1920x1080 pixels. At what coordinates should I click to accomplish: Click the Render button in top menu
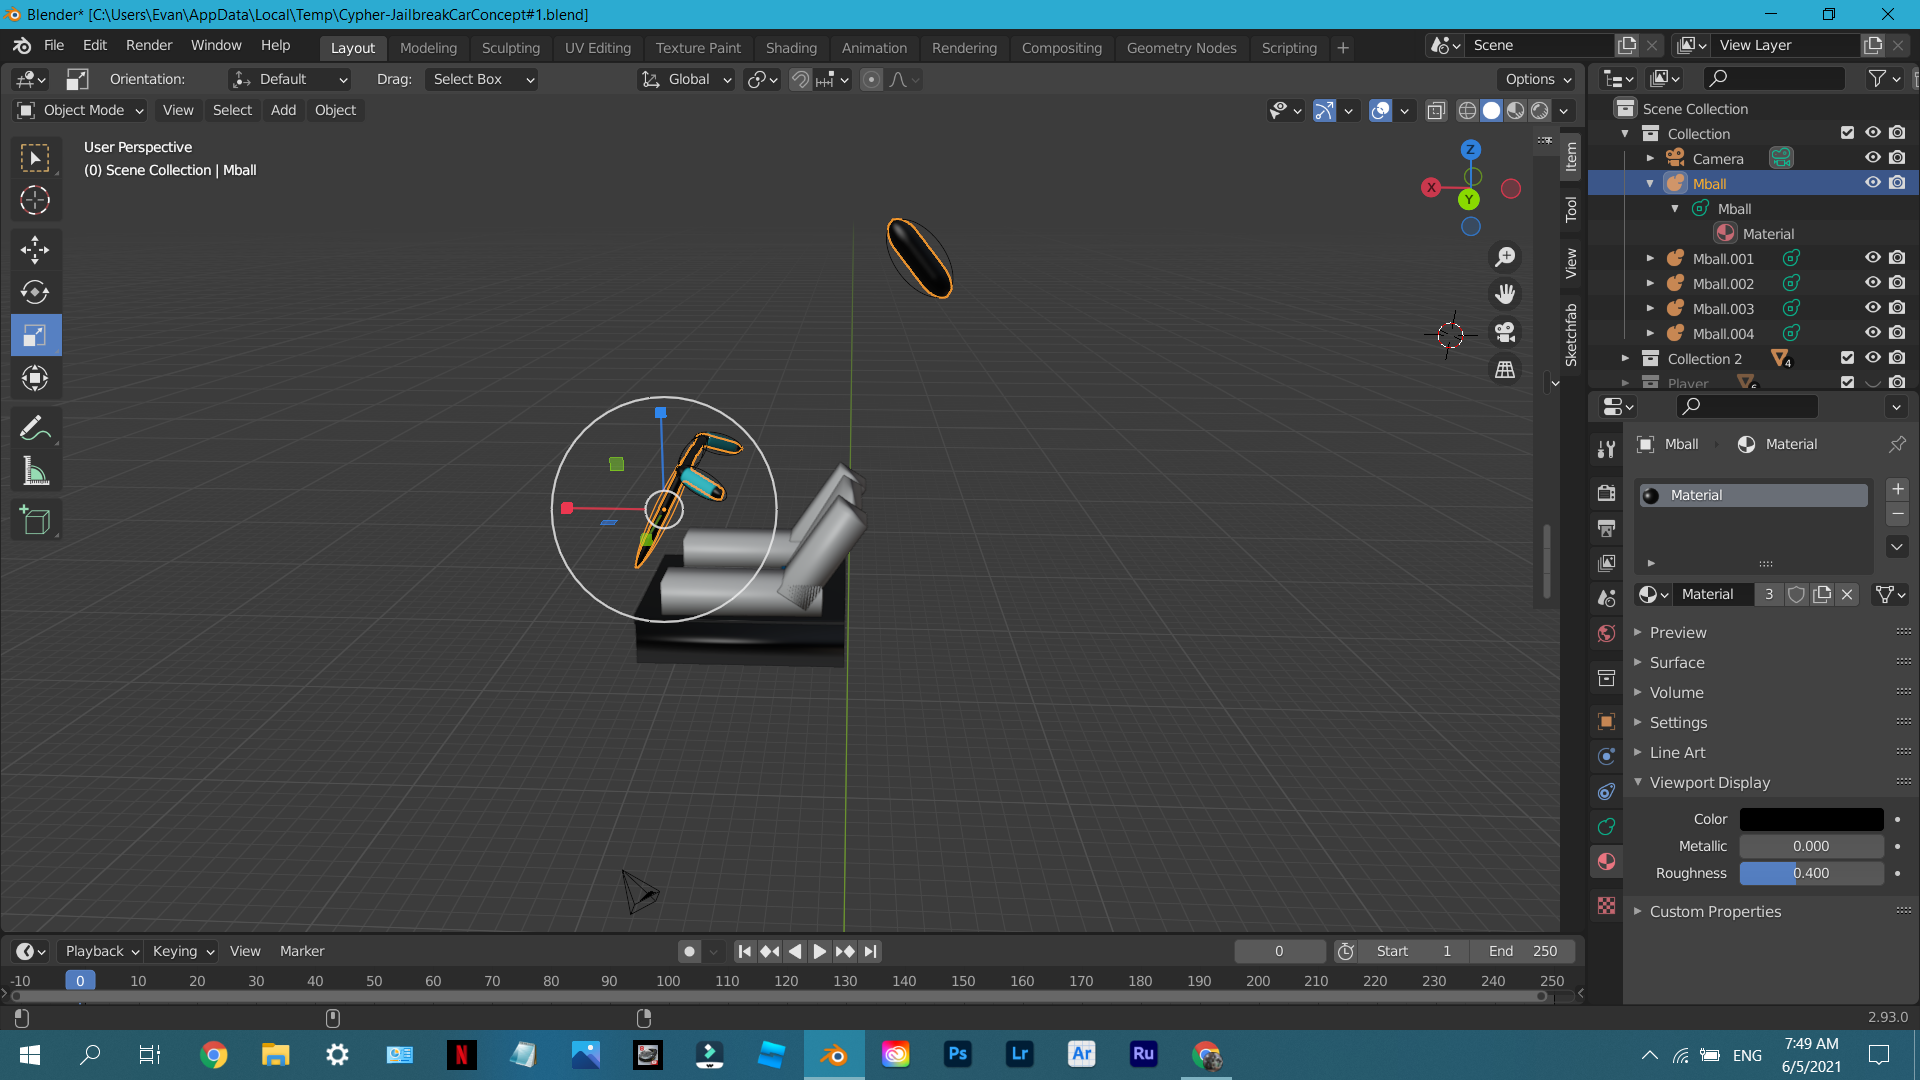click(149, 47)
